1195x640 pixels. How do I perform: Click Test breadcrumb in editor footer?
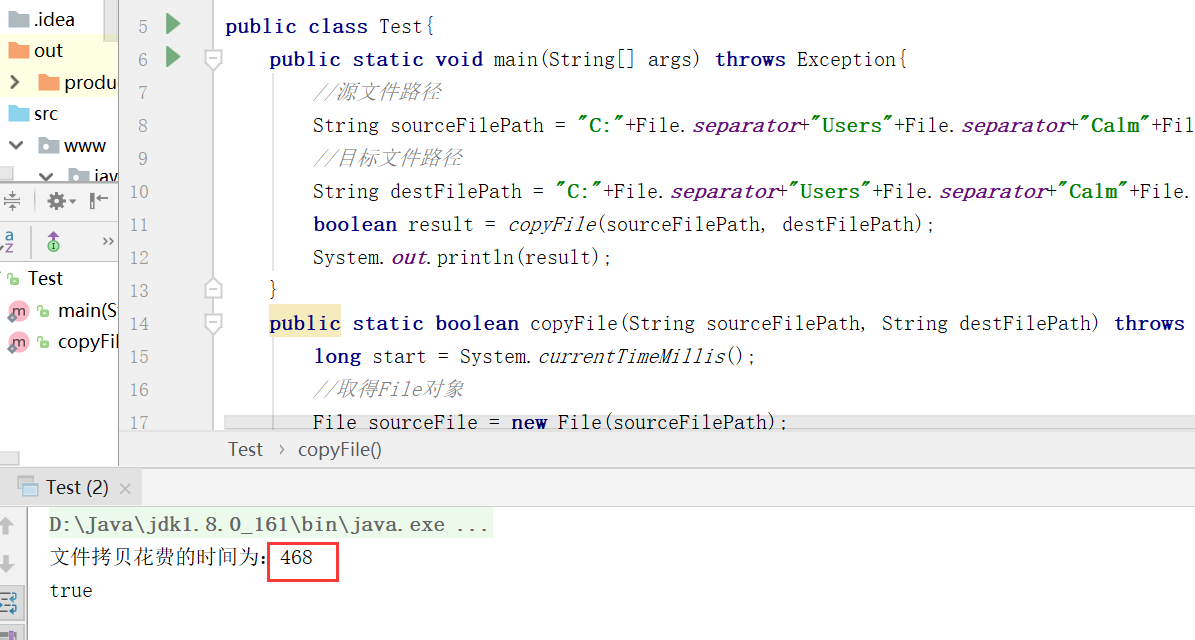(x=245, y=450)
